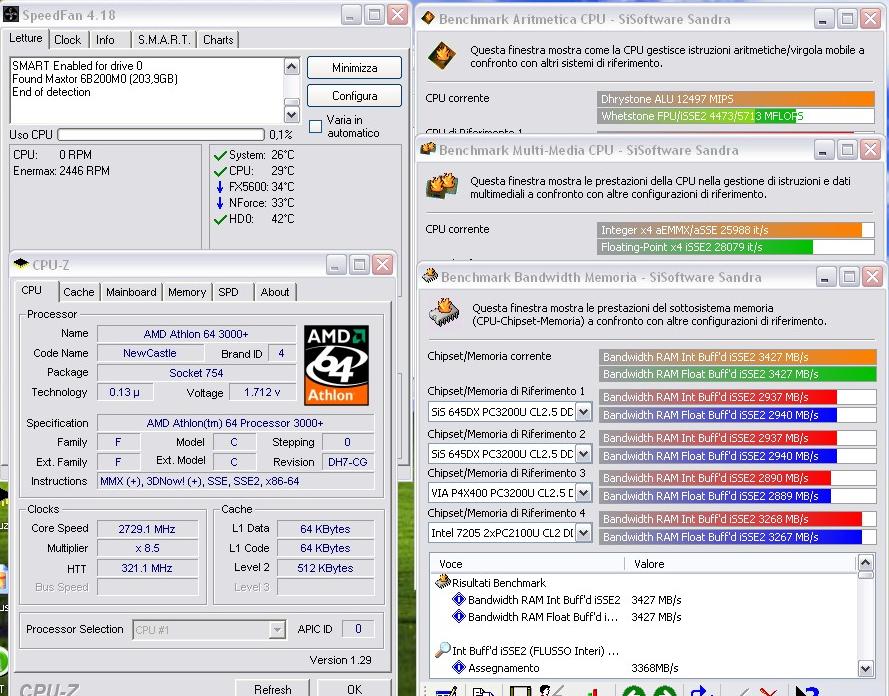This screenshot has height=696, width=889.
Task: Click the green back arrow in Sandra toolbar
Action: [633, 691]
